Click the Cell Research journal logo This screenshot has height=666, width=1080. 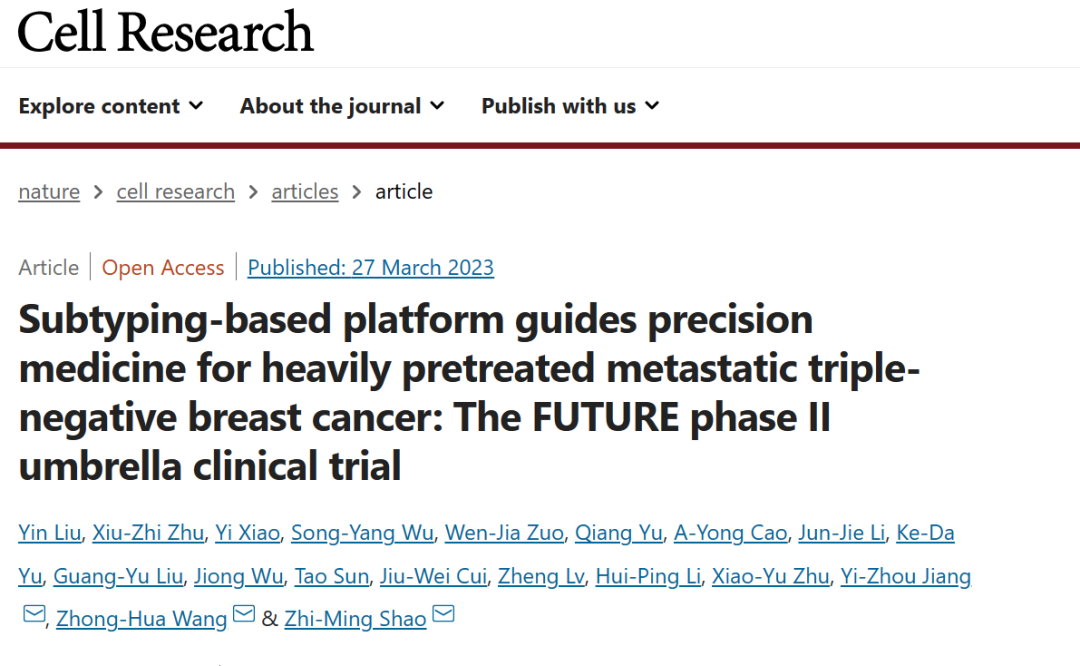pos(165,32)
